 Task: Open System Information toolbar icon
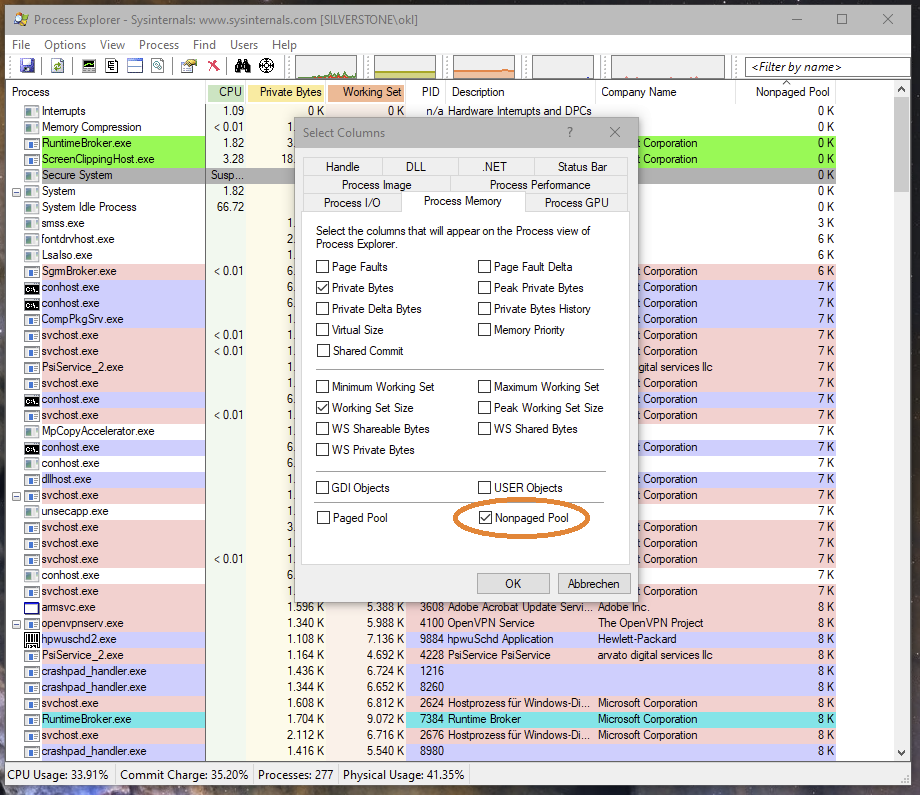click(x=89, y=66)
